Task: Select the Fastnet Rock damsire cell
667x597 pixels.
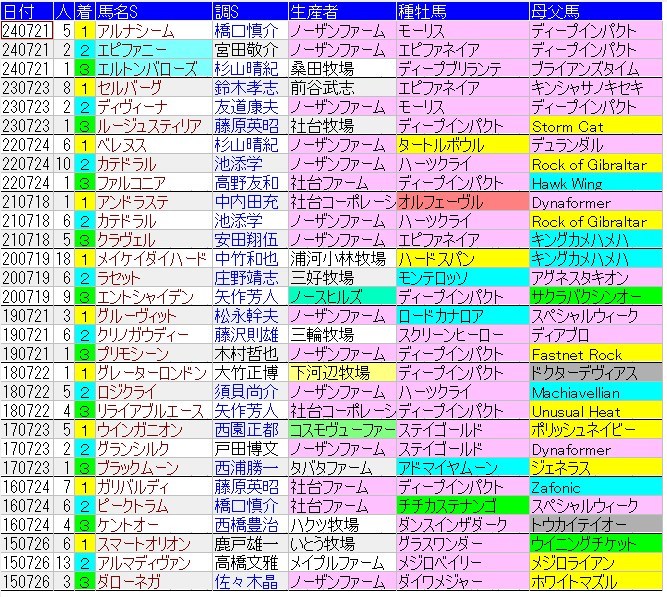Action: coord(596,354)
